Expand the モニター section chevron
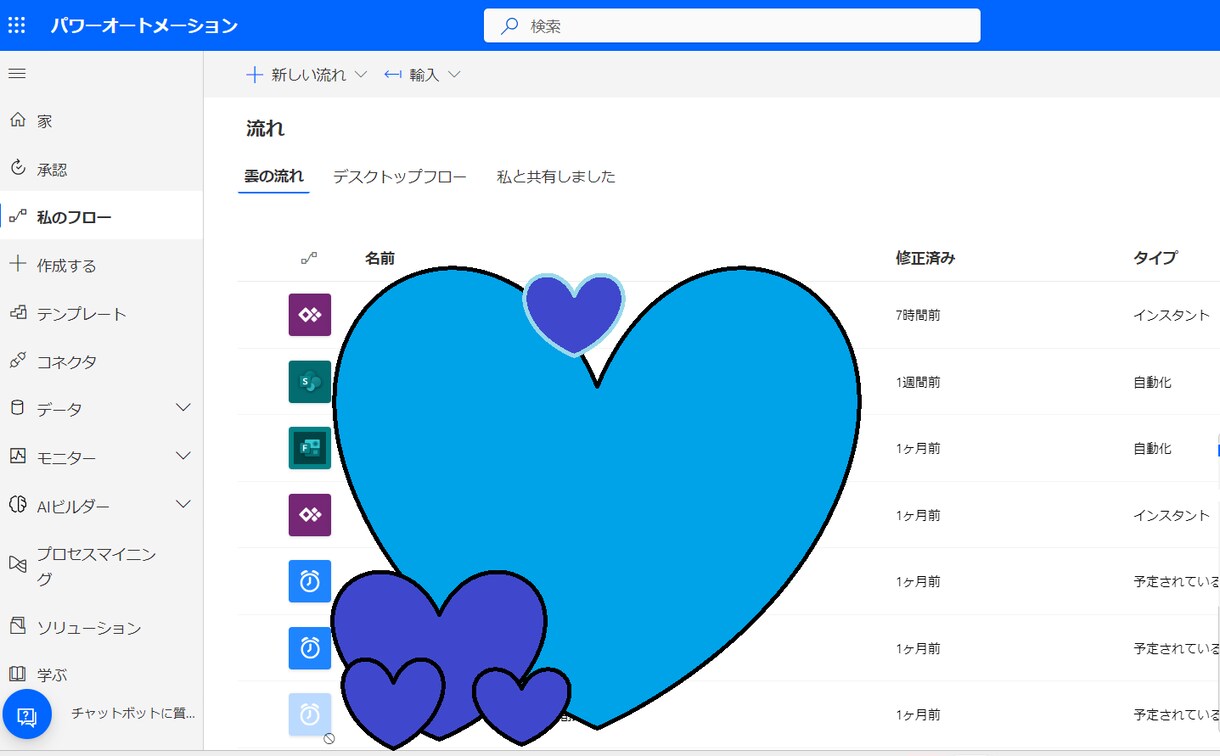This screenshot has height=756, width=1220. point(183,456)
